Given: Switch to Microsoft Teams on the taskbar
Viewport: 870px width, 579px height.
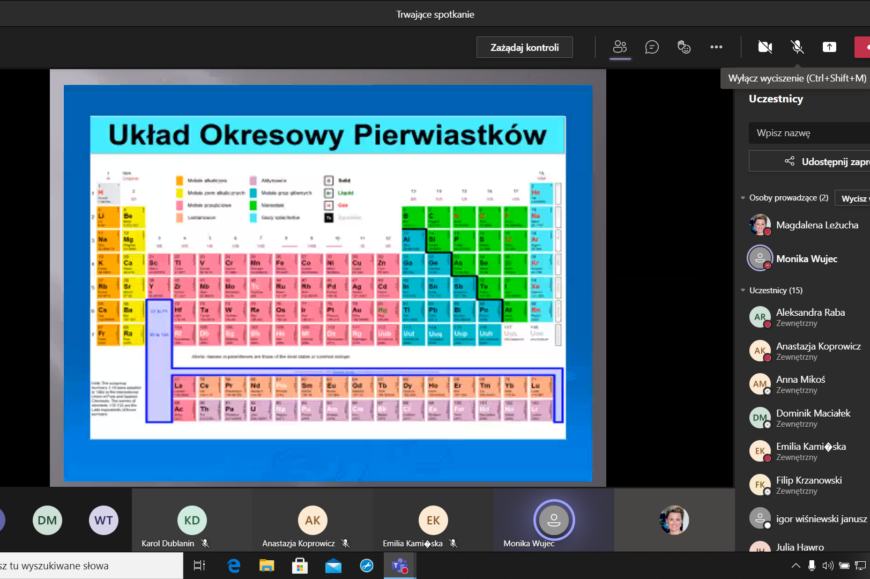Looking at the screenshot, I should [399, 566].
